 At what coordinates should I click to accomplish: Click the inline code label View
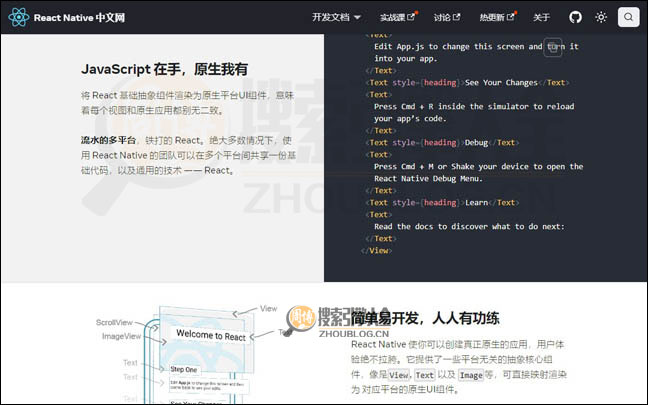(398, 375)
